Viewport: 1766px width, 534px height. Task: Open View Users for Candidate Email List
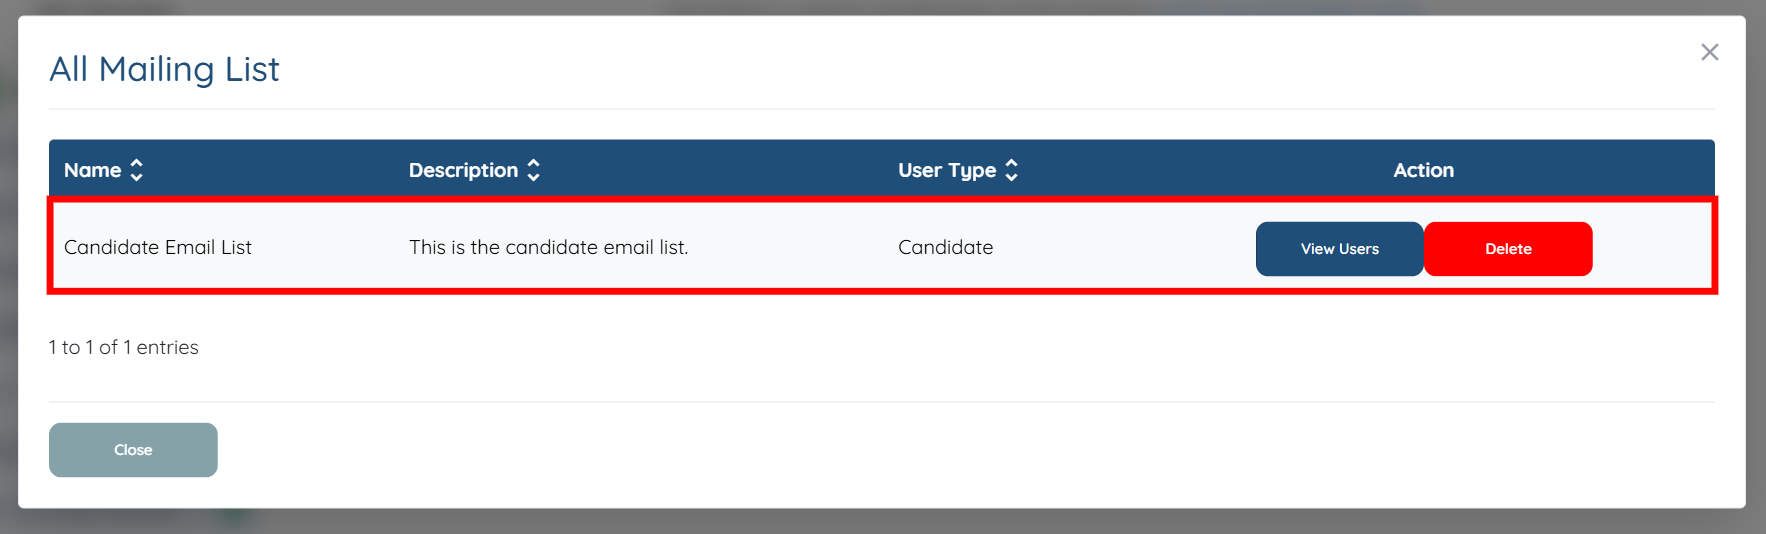[x=1339, y=249]
